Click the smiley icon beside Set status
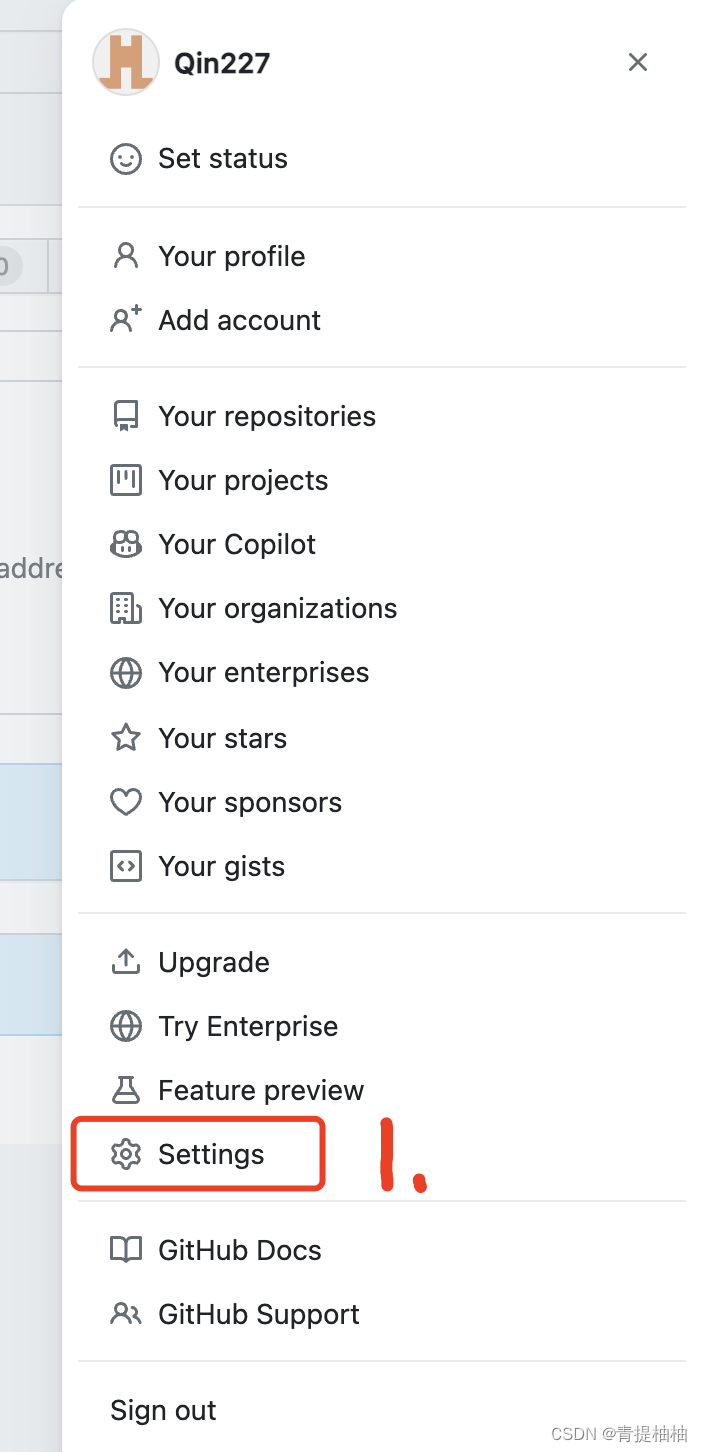This screenshot has height=1452, width=702. click(x=126, y=159)
